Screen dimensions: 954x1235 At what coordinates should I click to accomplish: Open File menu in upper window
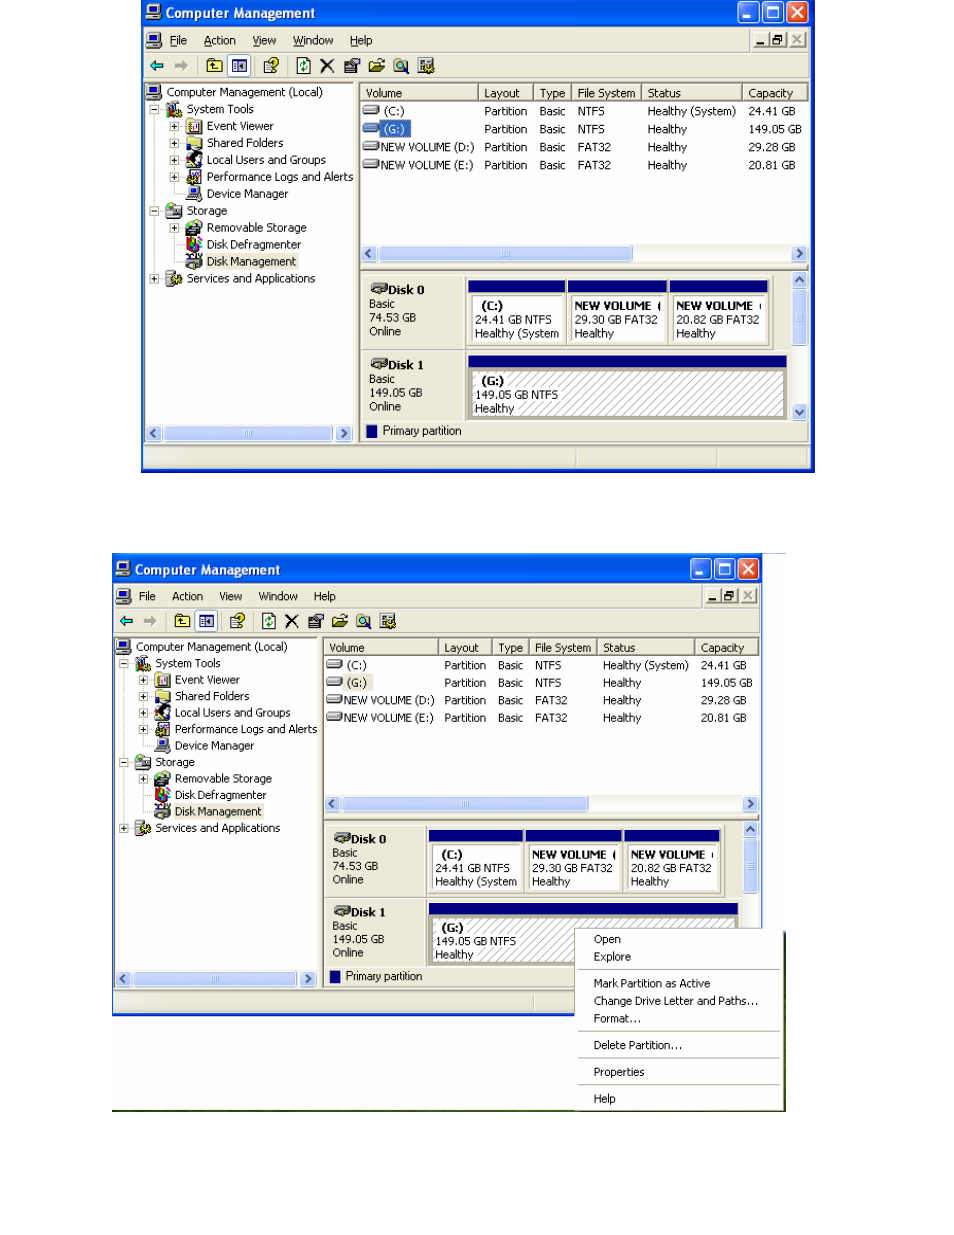[x=178, y=41]
